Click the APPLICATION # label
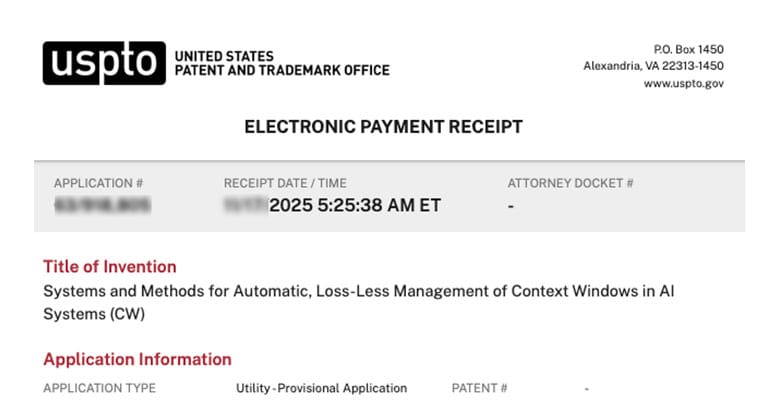Image resolution: width=780 pixels, height=400 pixels. [x=99, y=183]
